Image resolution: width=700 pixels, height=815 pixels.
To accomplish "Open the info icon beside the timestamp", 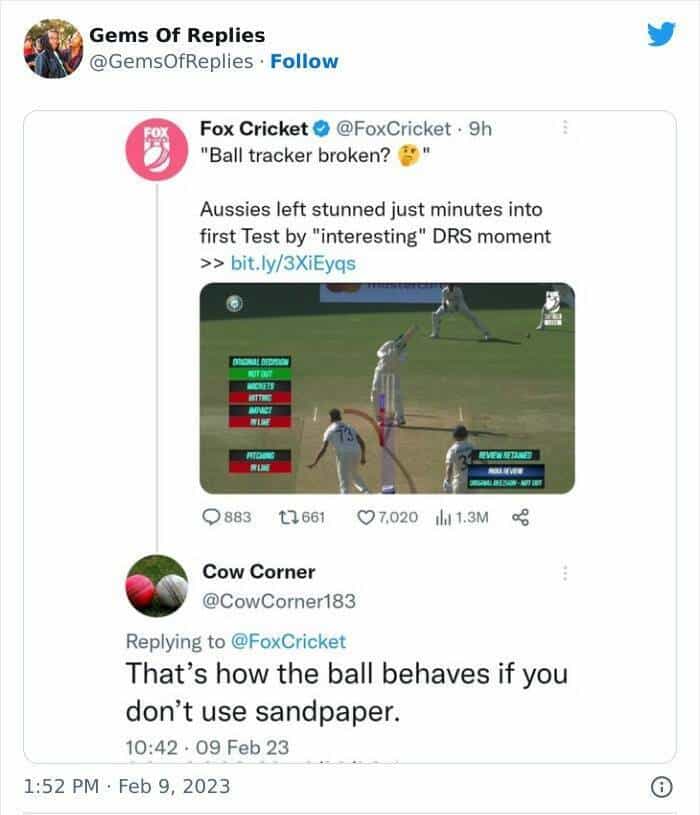I will [x=660, y=787].
